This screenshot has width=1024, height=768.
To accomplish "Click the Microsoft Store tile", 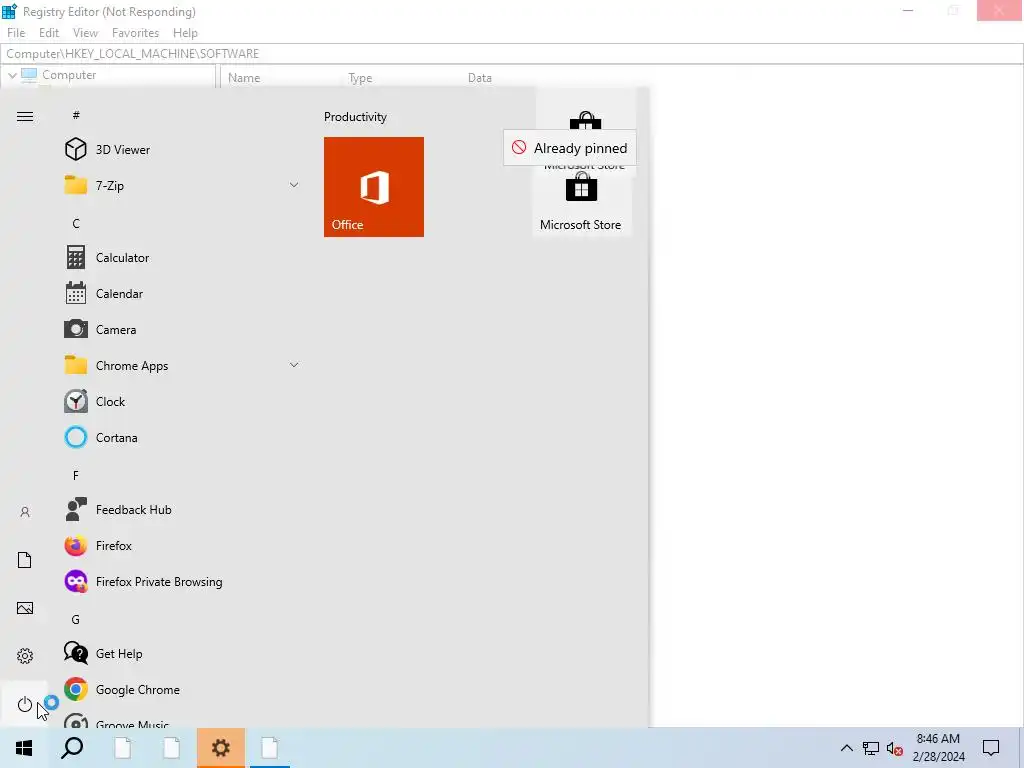I will pos(581,202).
